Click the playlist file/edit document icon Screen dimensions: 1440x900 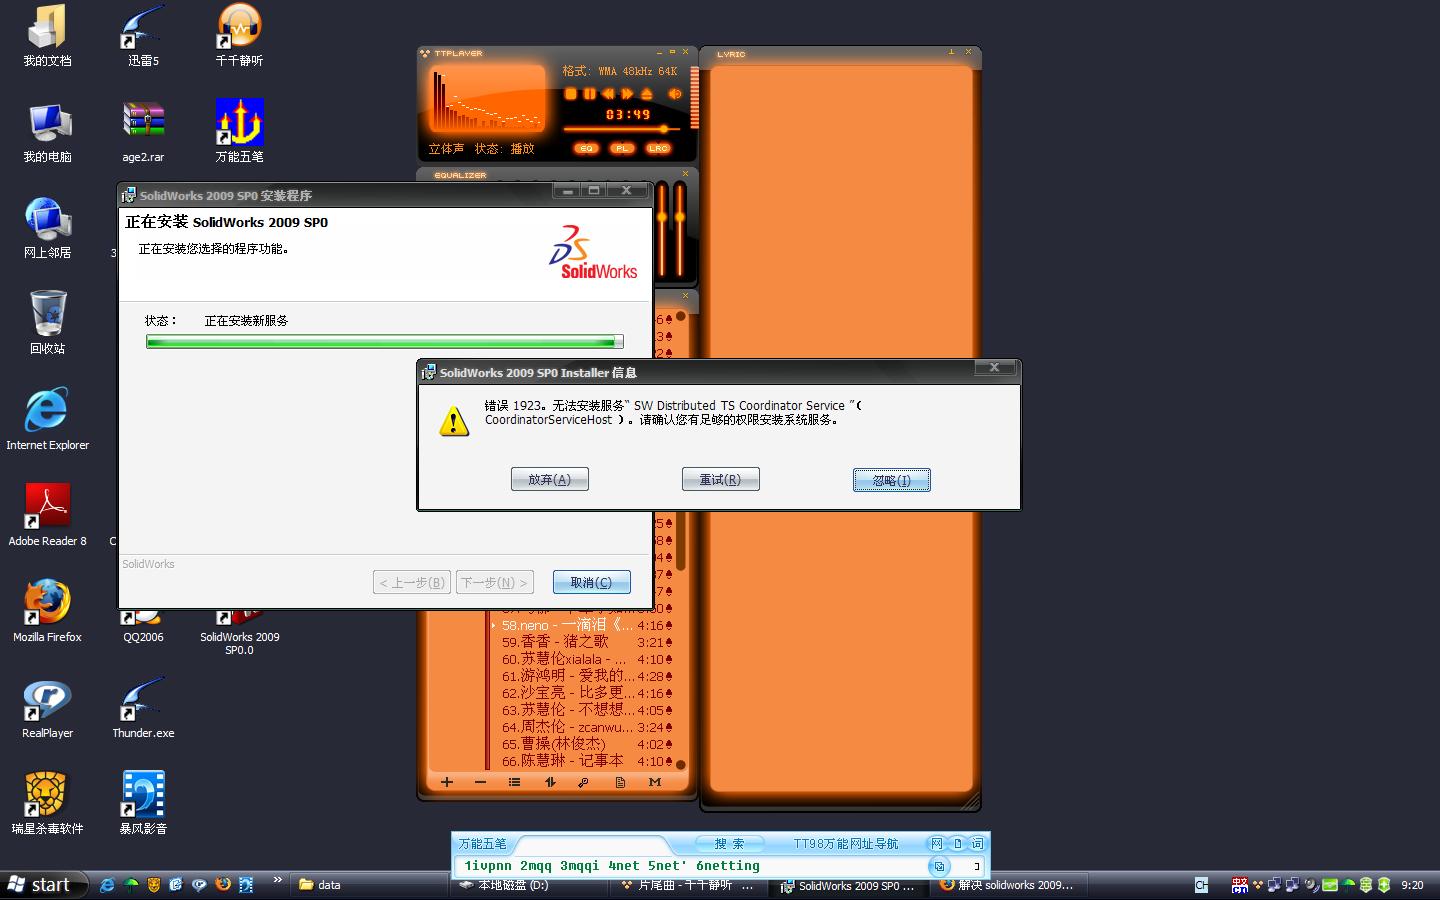coord(620,782)
